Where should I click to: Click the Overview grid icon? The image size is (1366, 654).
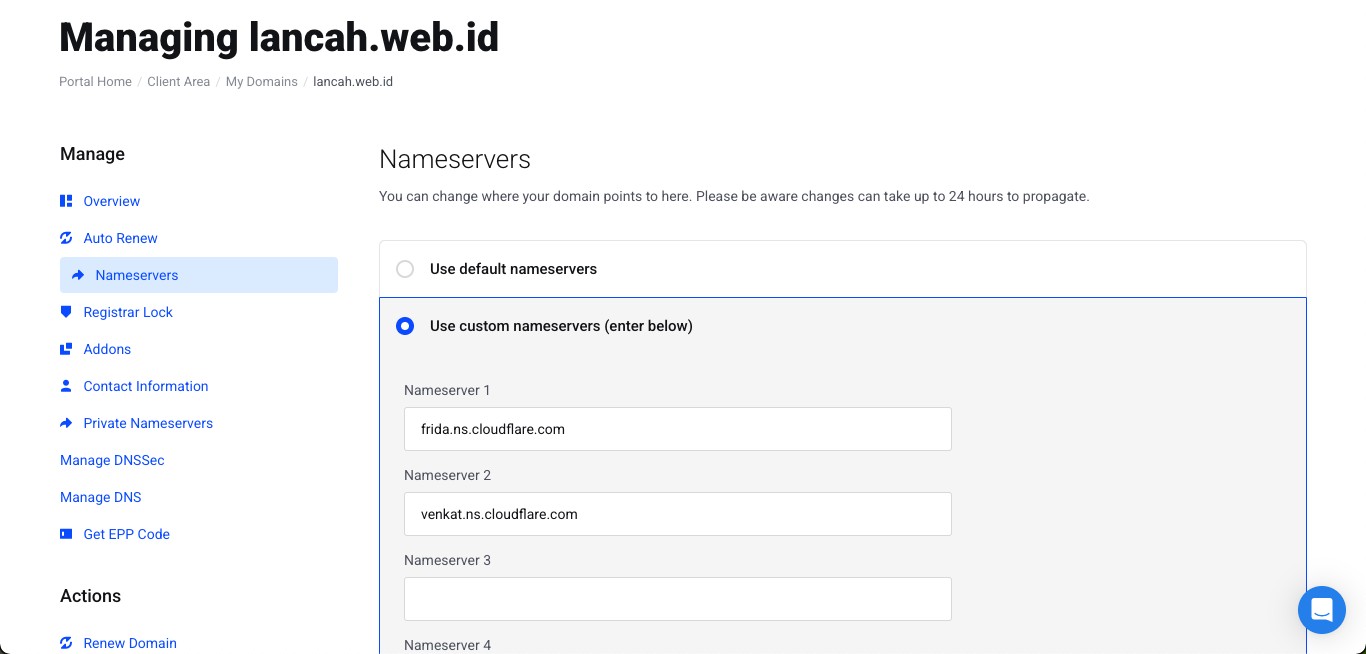point(66,201)
